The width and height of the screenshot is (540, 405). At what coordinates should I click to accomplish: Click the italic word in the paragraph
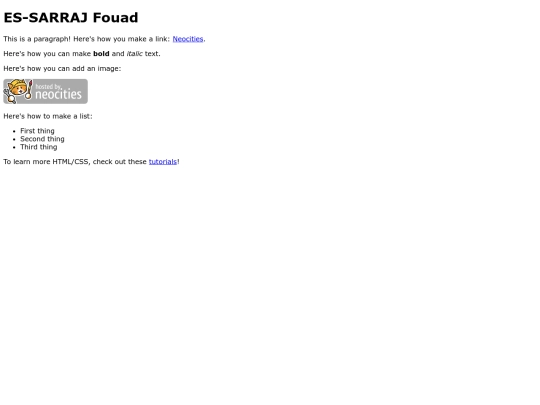[134, 54]
